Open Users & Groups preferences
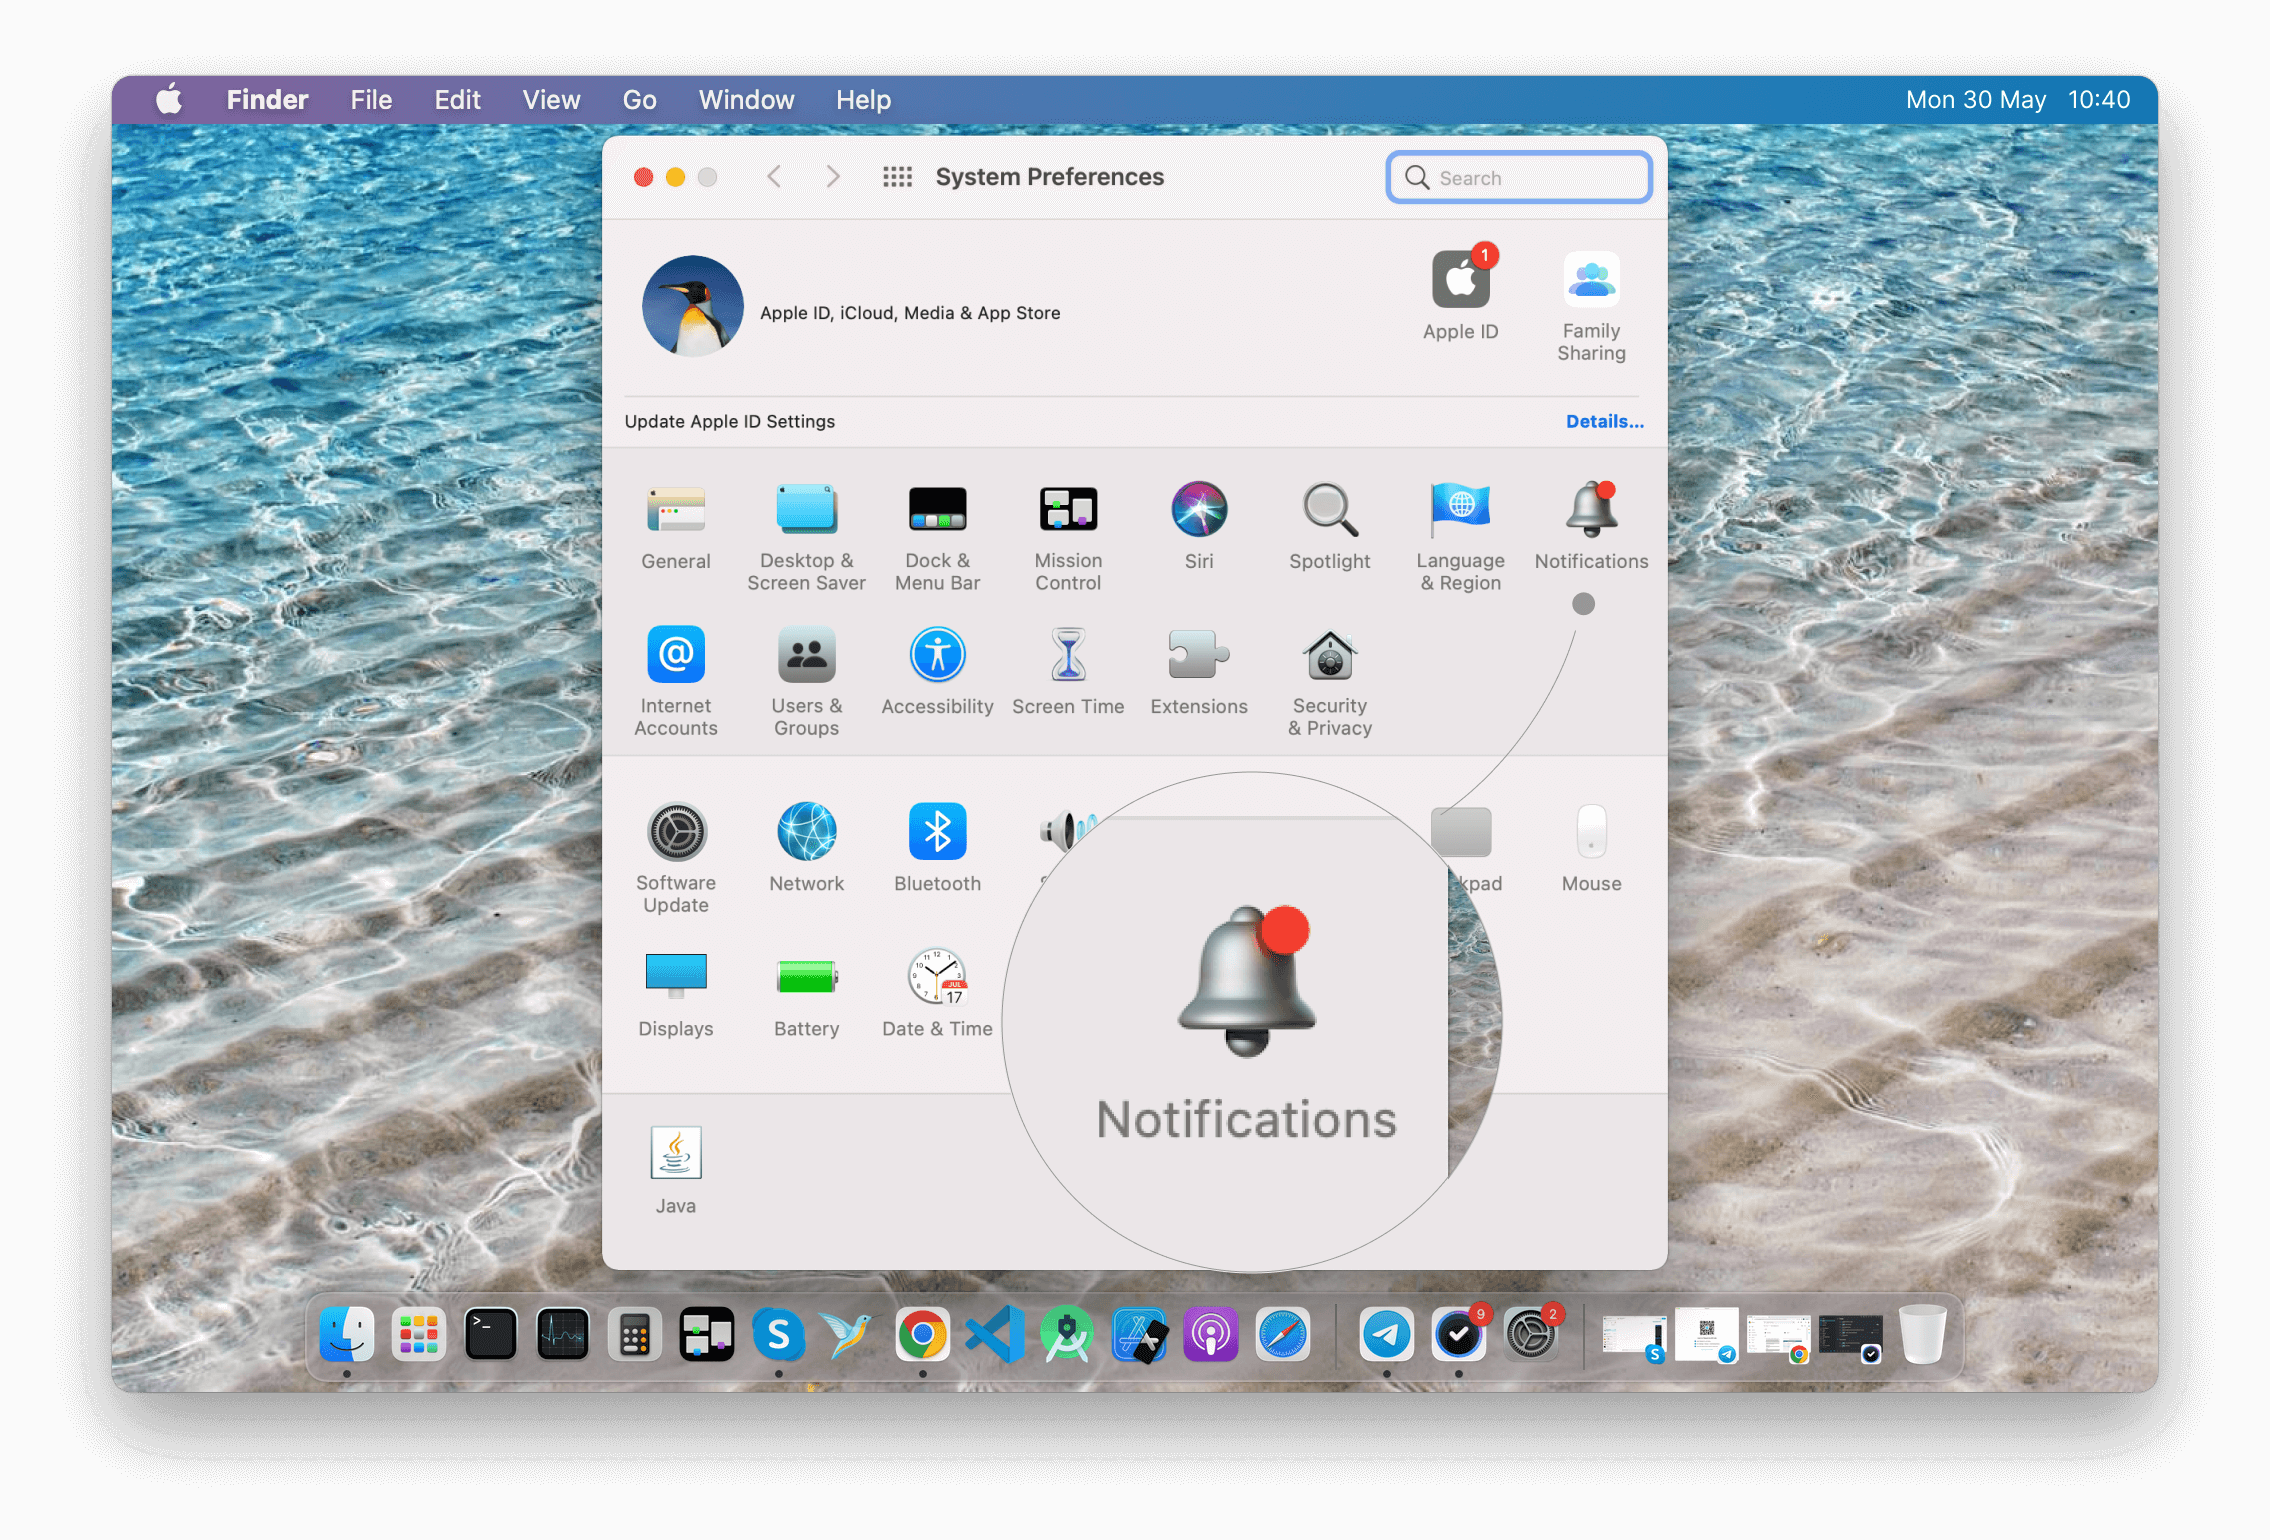The width and height of the screenshot is (2270, 1540). pos(806,682)
